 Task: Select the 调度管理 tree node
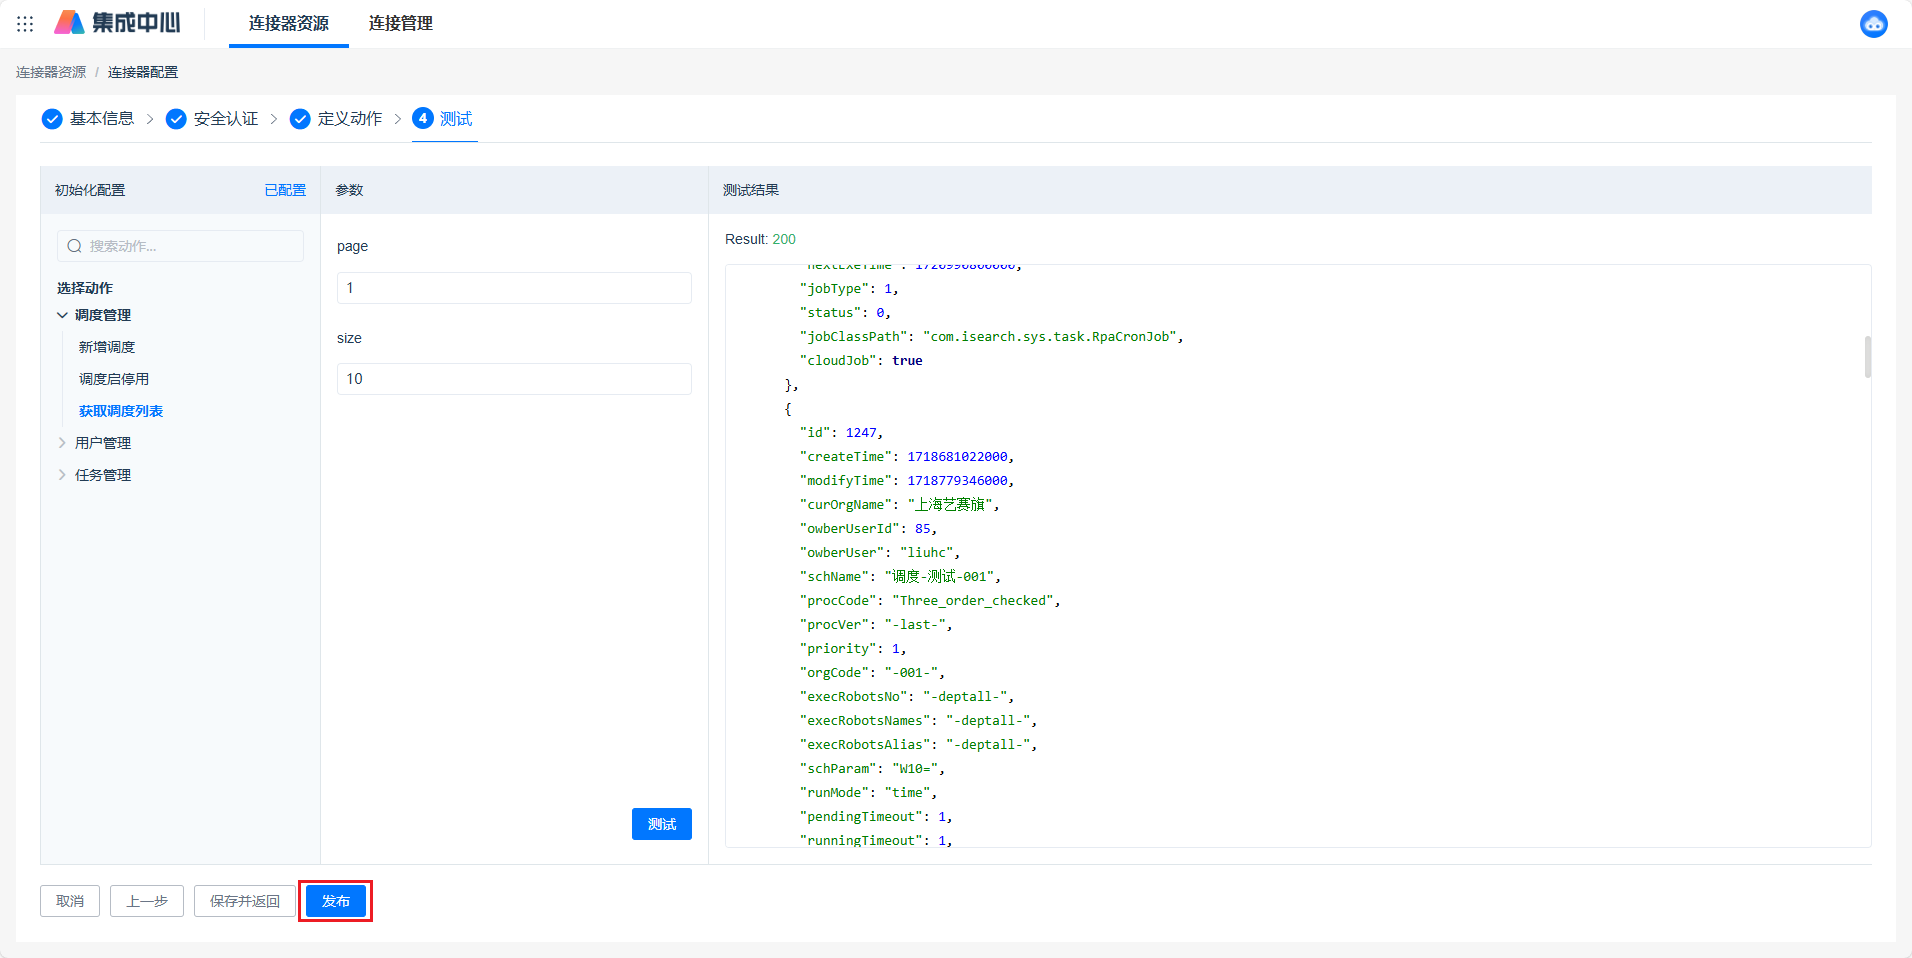[x=103, y=315]
